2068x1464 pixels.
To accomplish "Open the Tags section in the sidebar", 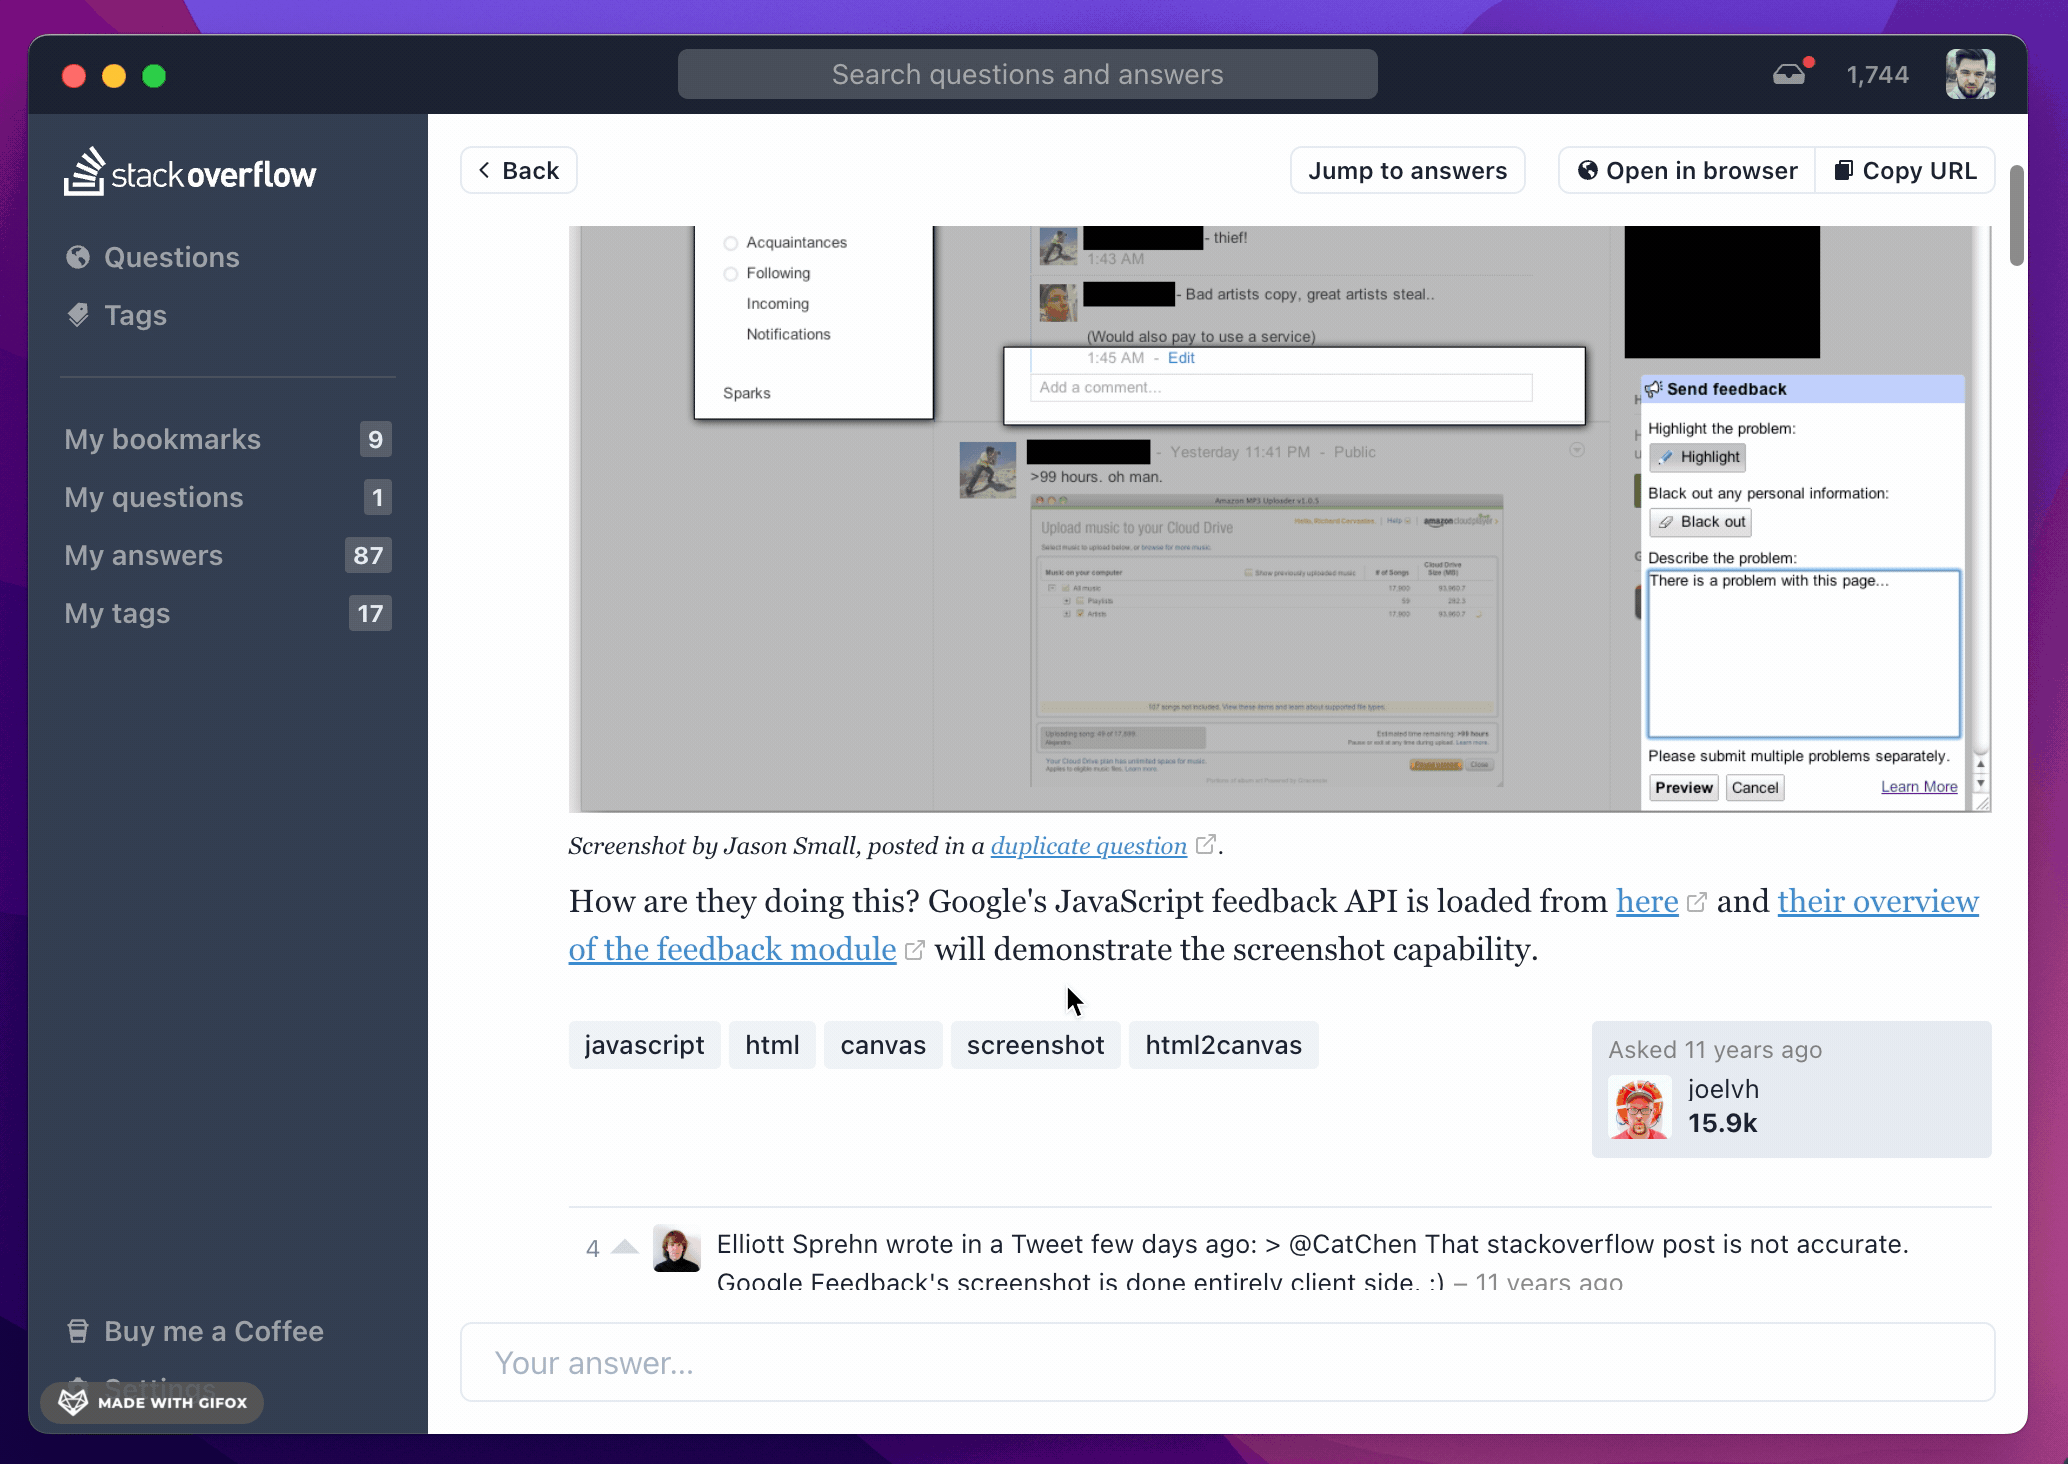I will pos(135,315).
